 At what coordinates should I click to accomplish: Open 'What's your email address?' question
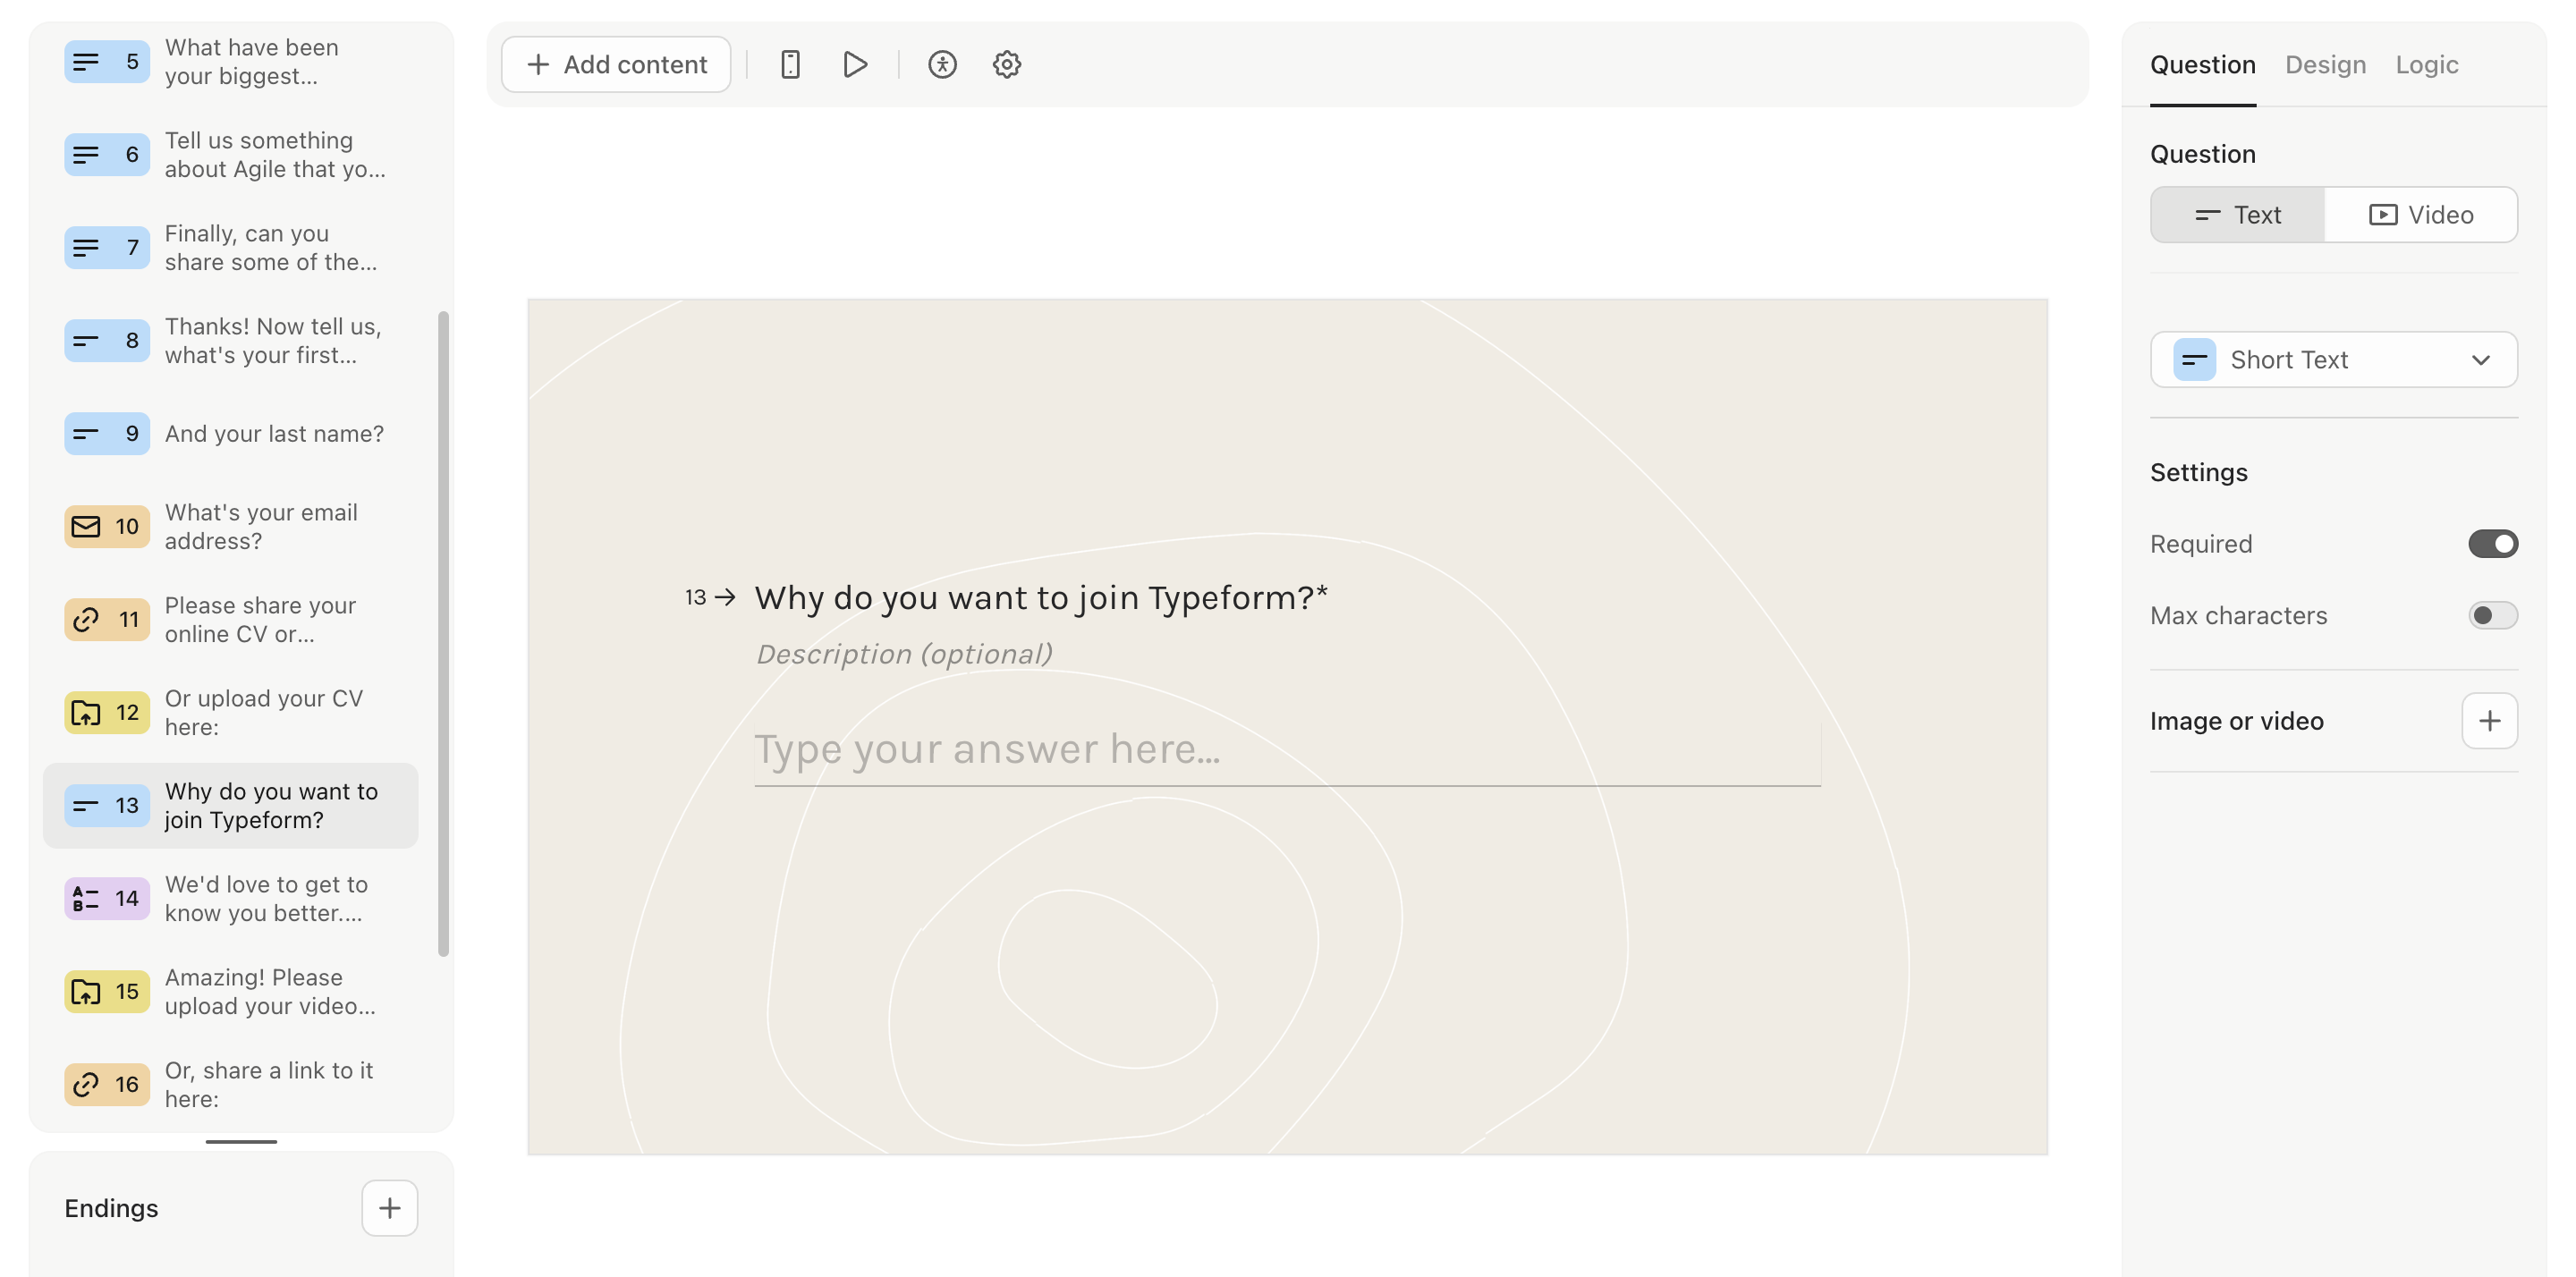261,527
